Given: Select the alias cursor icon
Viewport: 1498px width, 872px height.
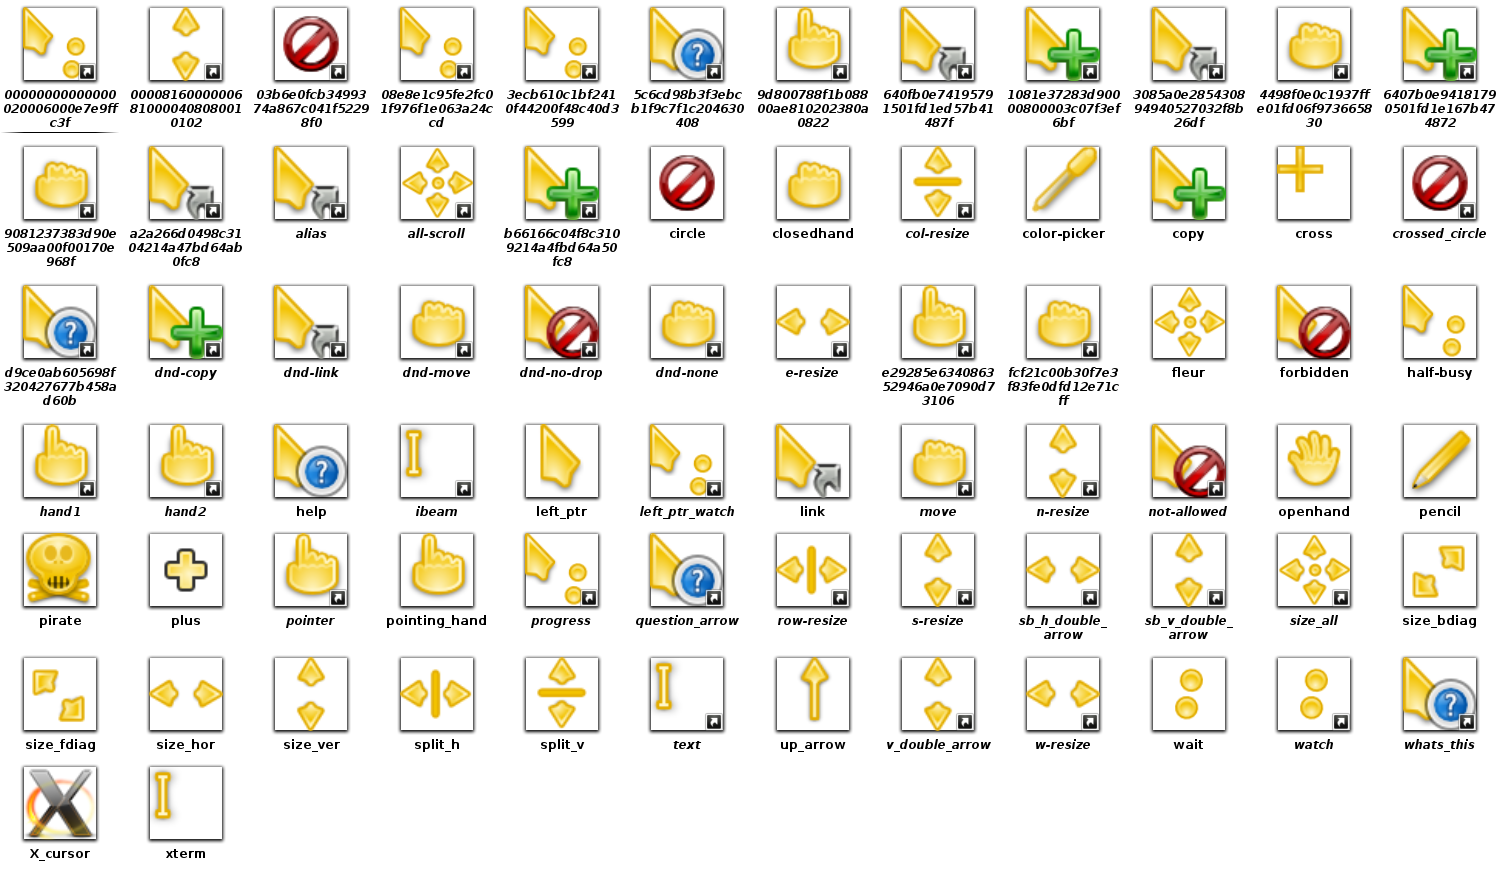Looking at the screenshot, I should click(x=311, y=183).
